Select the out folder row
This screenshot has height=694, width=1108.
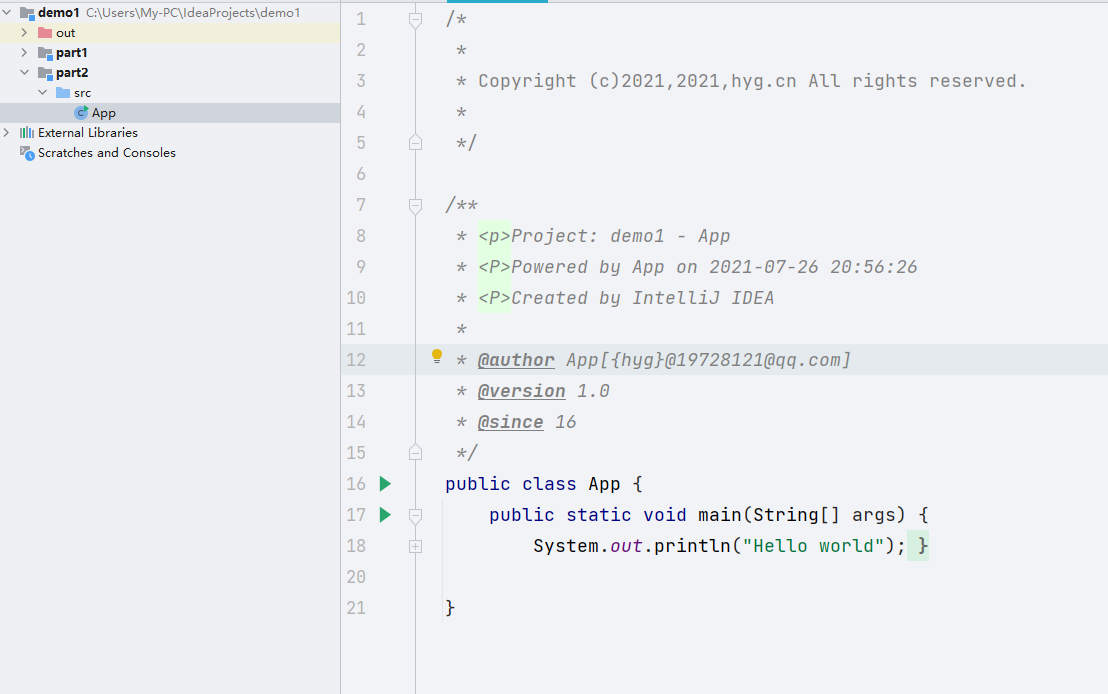[x=170, y=33]
